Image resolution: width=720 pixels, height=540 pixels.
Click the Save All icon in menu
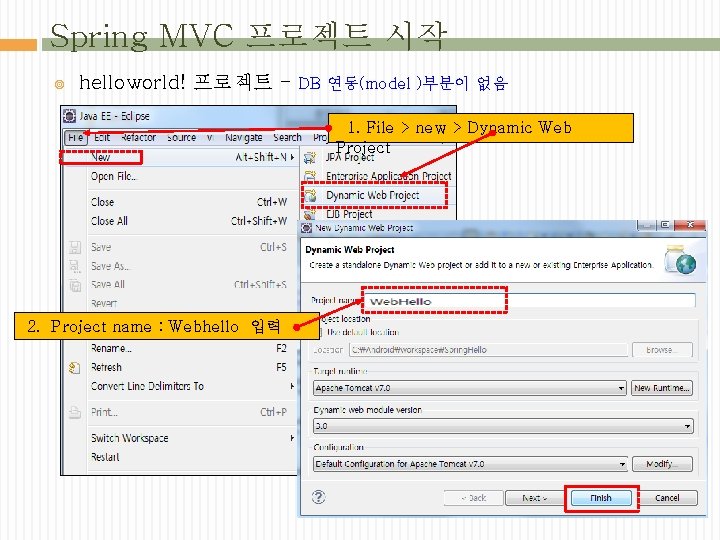click(75, 285)
